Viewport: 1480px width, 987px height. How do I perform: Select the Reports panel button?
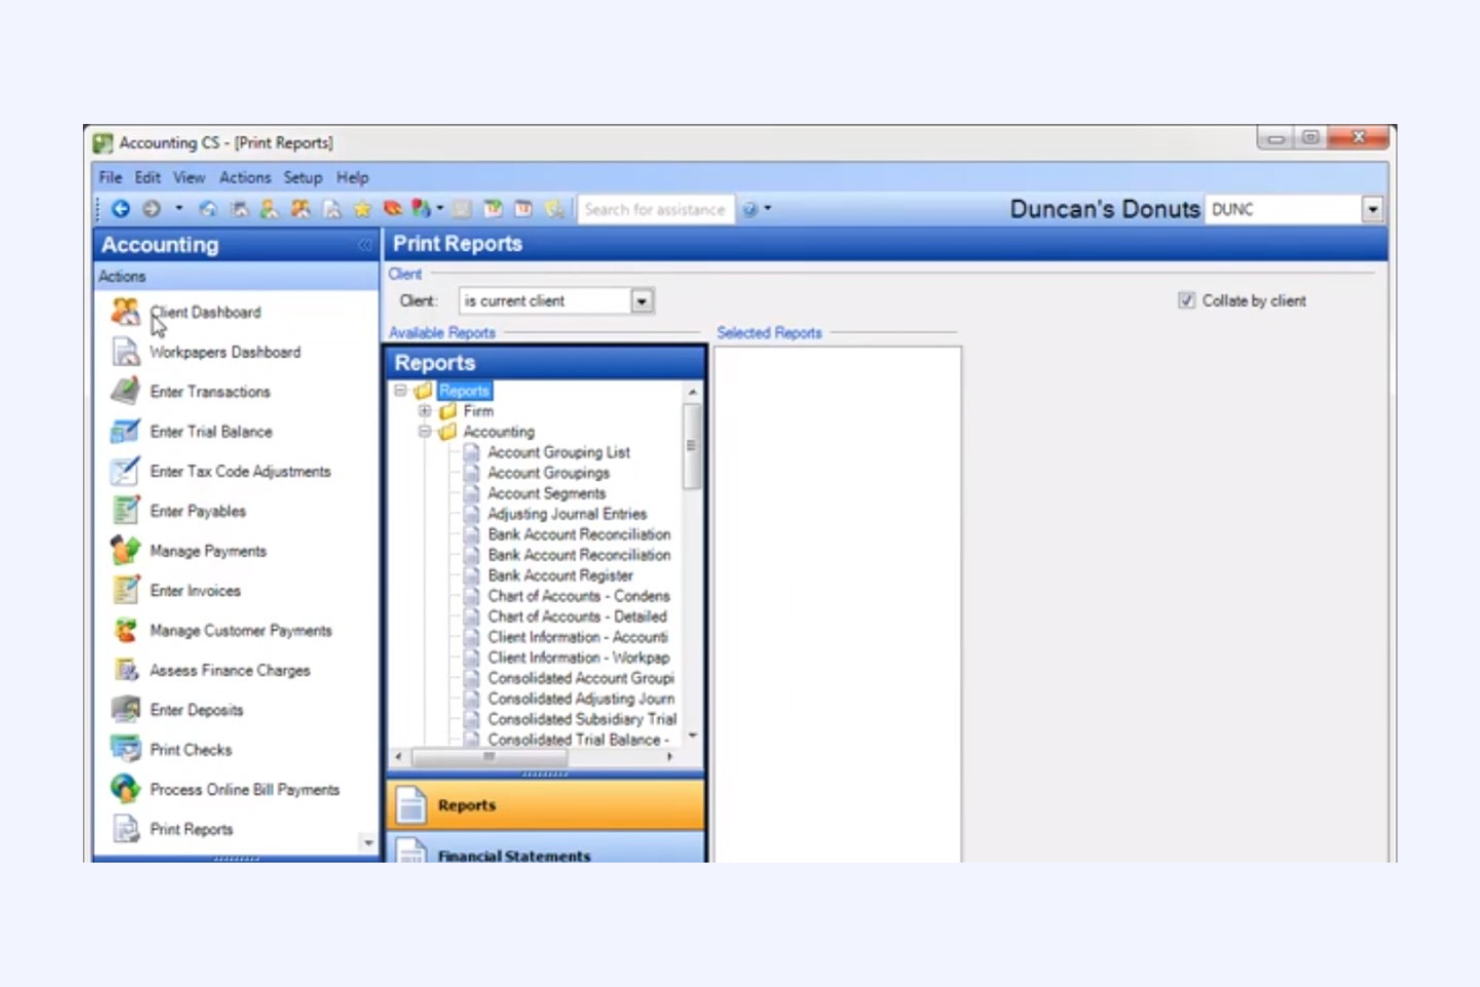point(467,805)
